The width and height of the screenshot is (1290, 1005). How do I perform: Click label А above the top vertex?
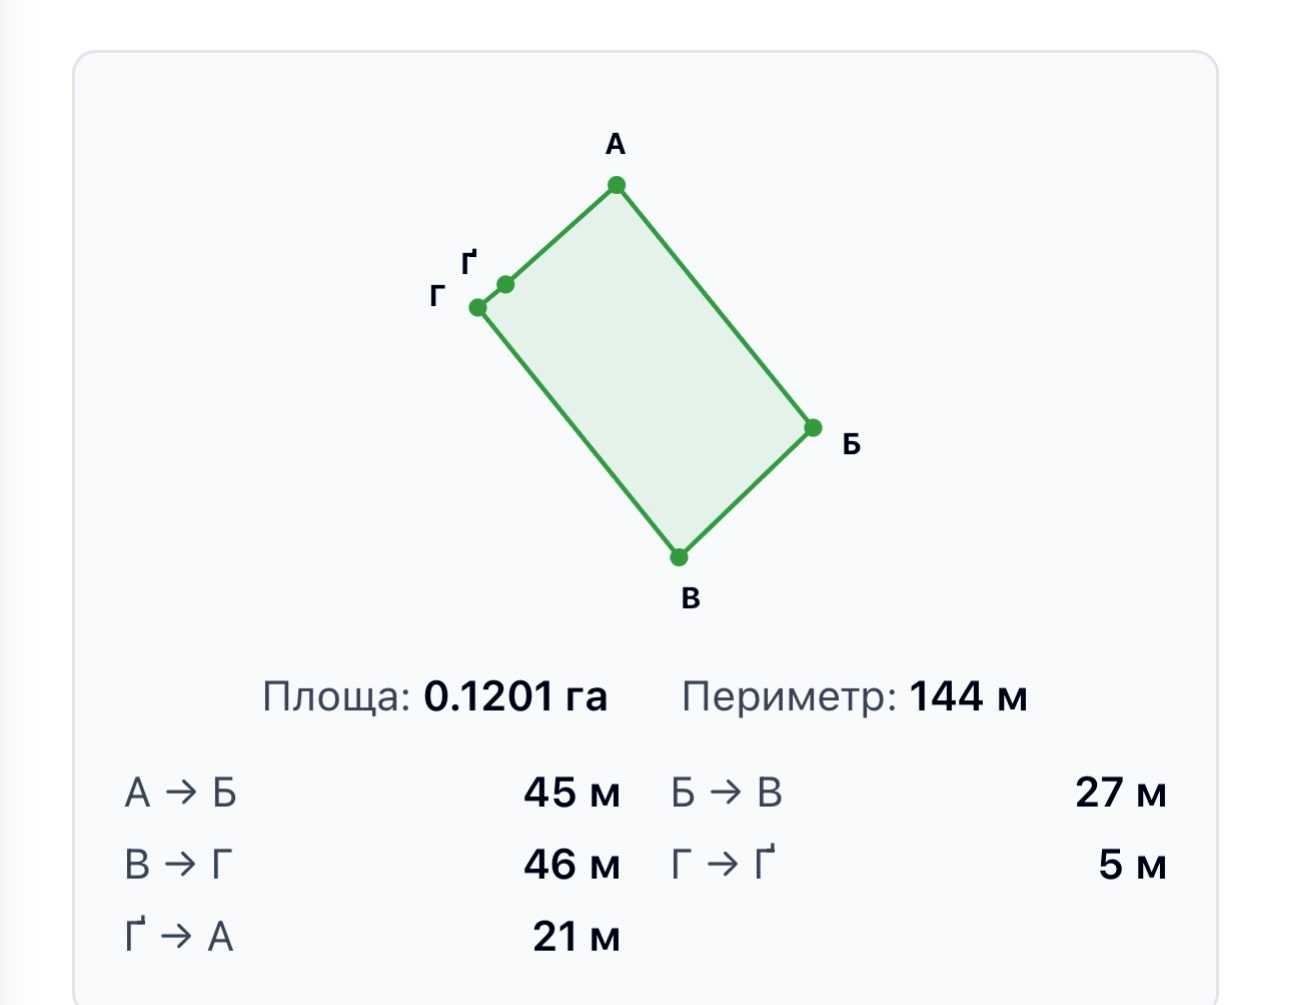coord(615,145)
